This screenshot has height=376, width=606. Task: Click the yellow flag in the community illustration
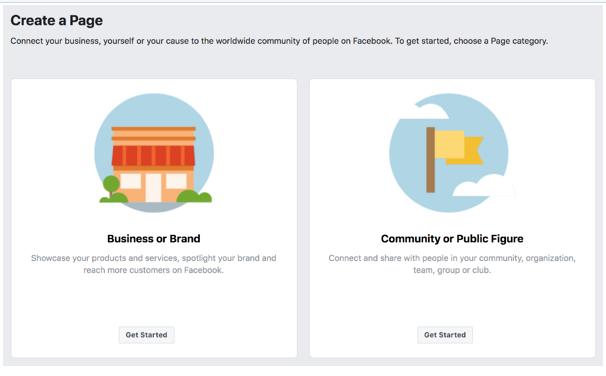tap(460, 147)
